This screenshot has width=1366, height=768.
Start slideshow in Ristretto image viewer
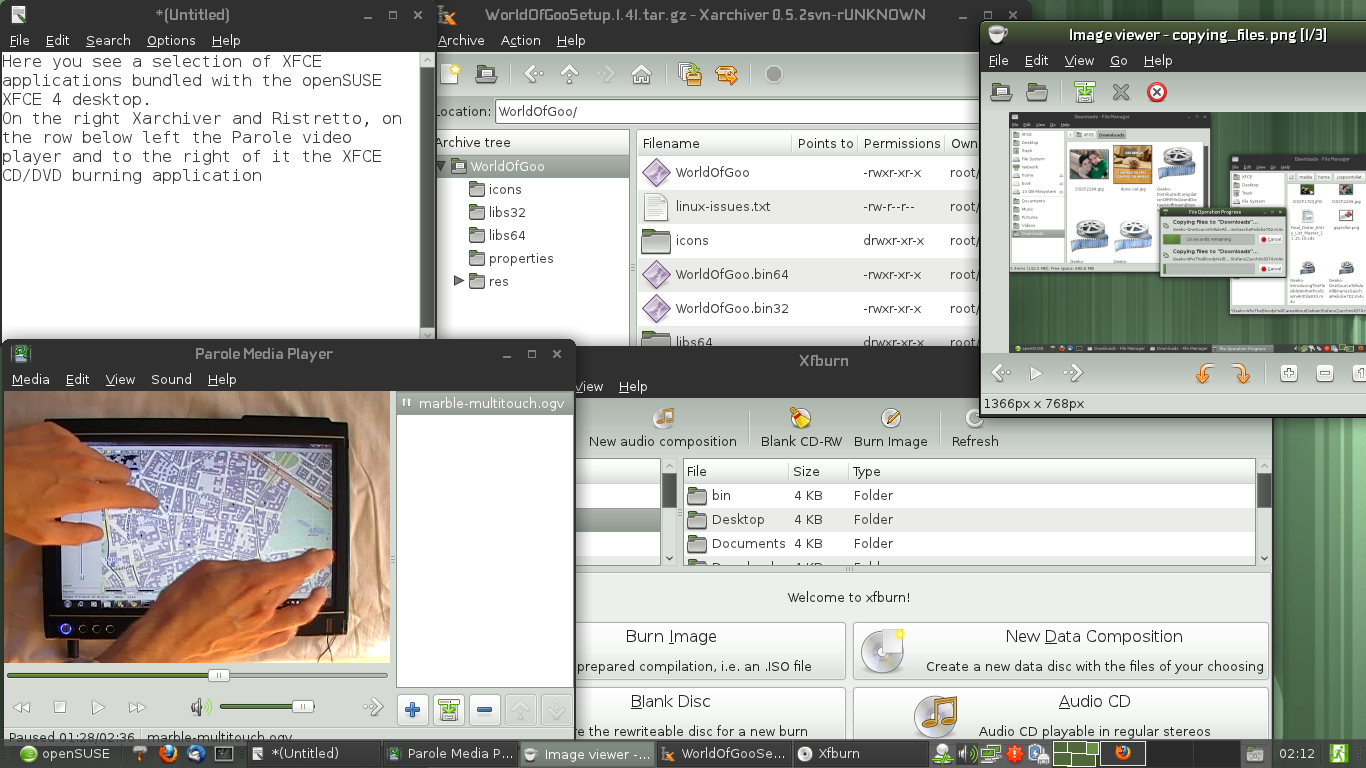coord(1035,373)
